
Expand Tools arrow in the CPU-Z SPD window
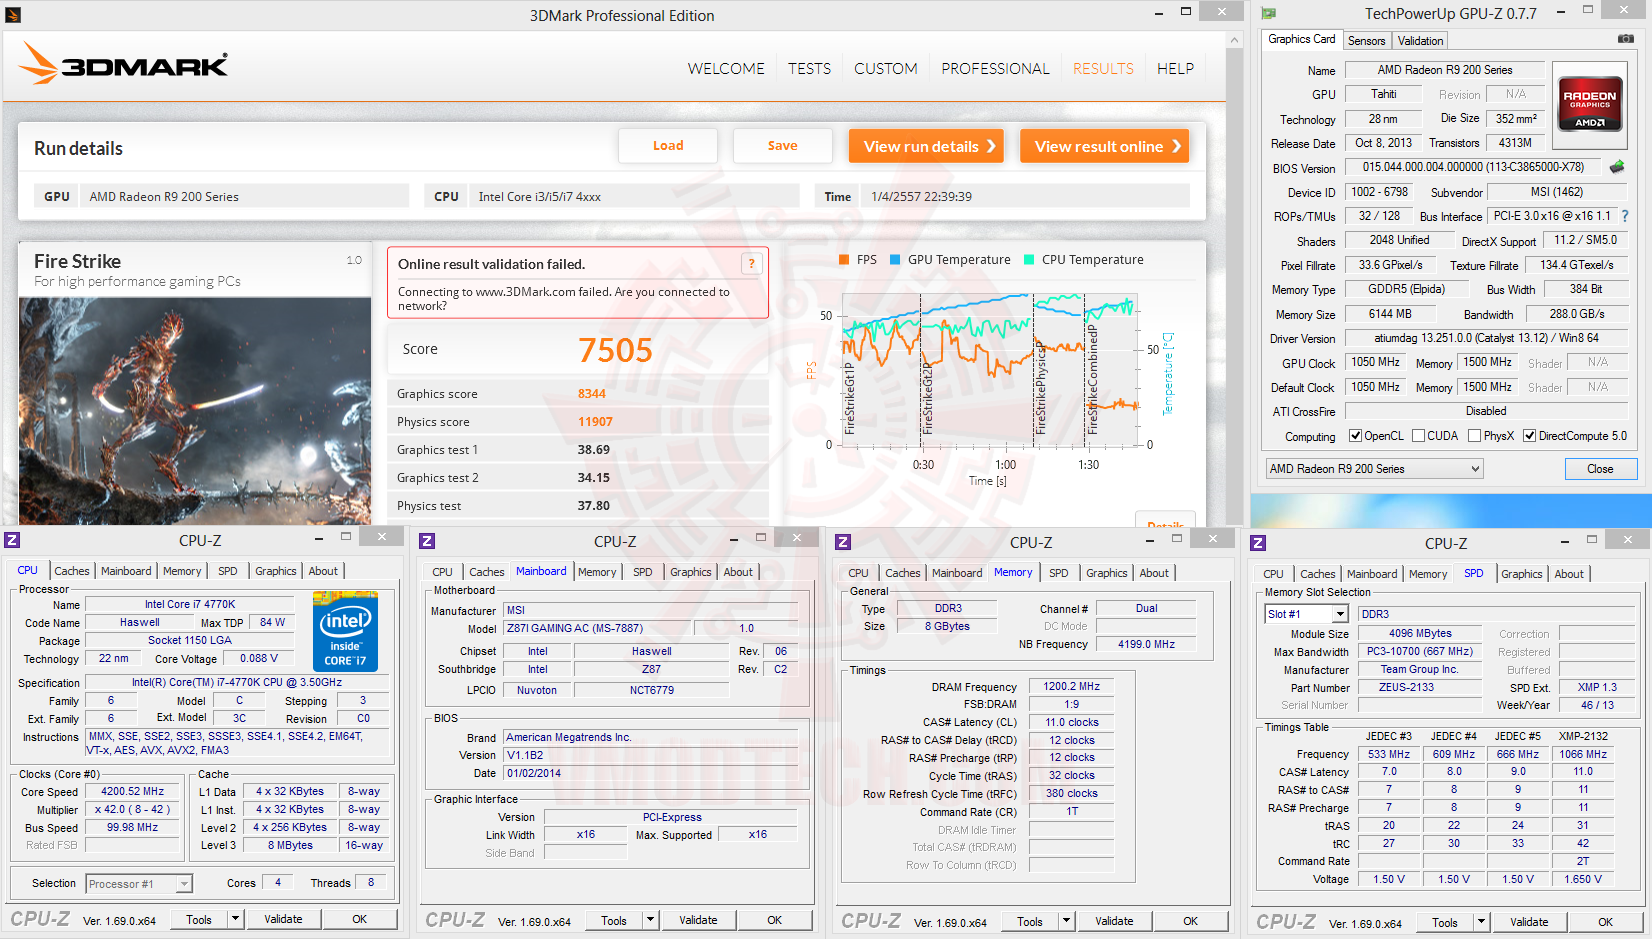tap(1482, 922)
